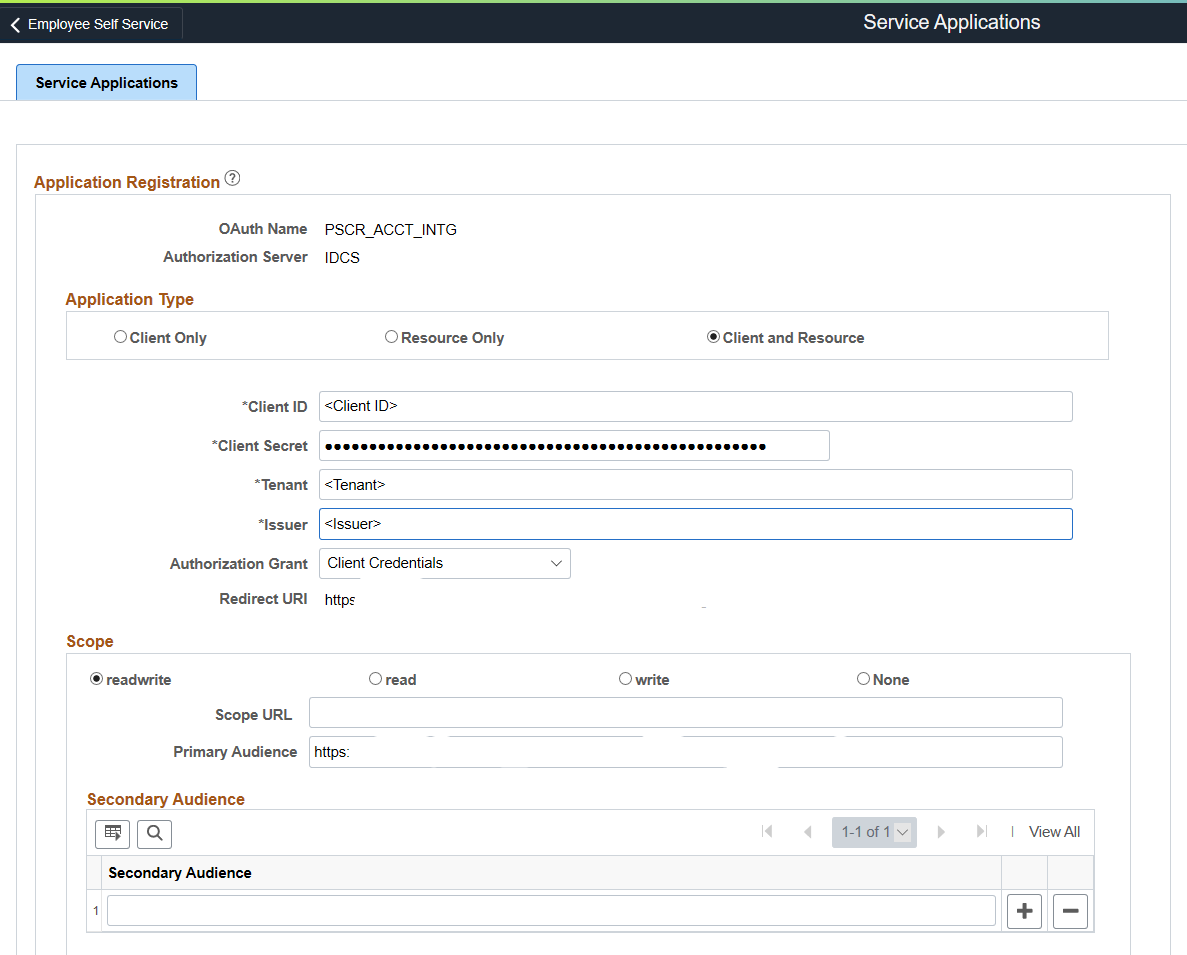Image resolution: width=1187 pixels, height=955 pixels.
Task: Select the Client Only application type
Action: pos(120,337)
